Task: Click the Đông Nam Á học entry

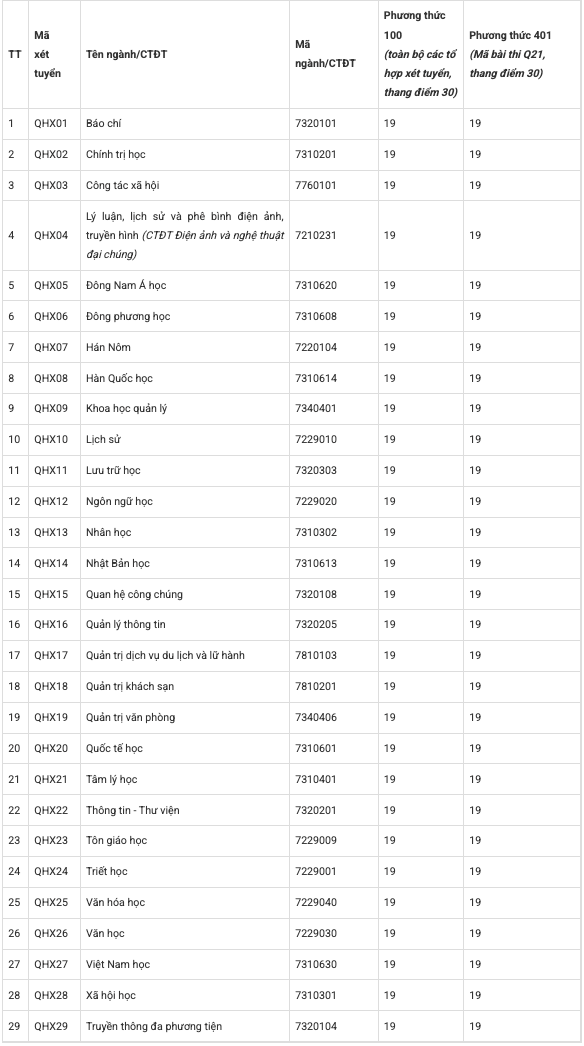Action: (126, 285)
